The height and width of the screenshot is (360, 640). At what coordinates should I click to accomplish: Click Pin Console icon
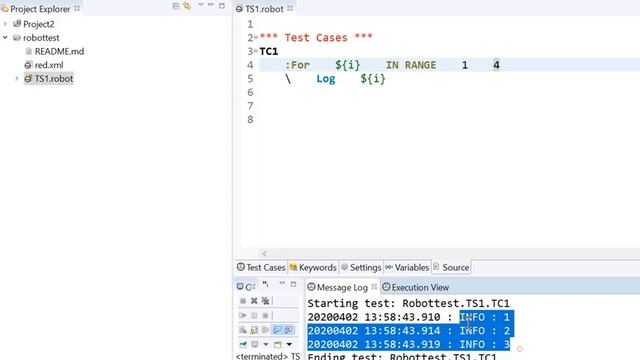click(243, 344)
